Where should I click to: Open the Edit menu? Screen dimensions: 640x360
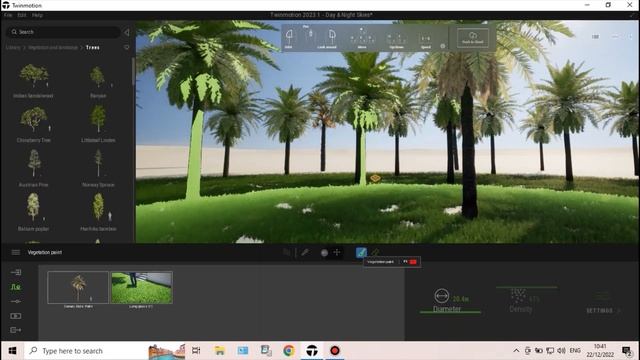22,15
